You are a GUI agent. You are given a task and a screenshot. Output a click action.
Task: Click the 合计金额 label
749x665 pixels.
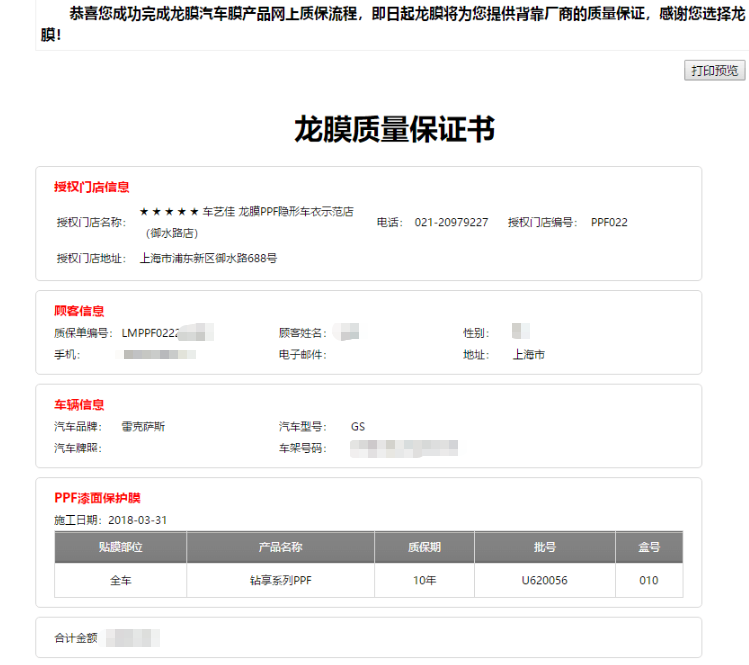click(75, 638)
